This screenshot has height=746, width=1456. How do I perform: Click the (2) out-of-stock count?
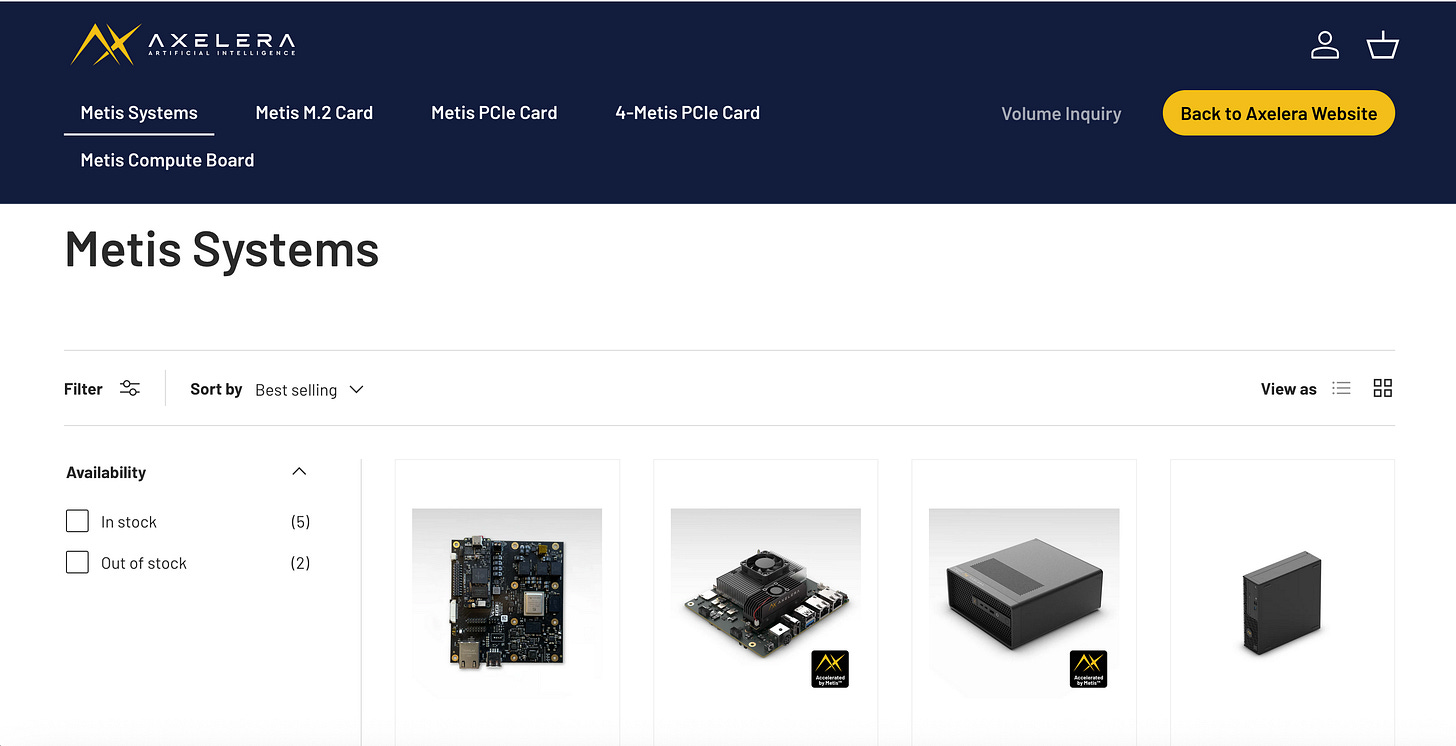coord(300,563)
